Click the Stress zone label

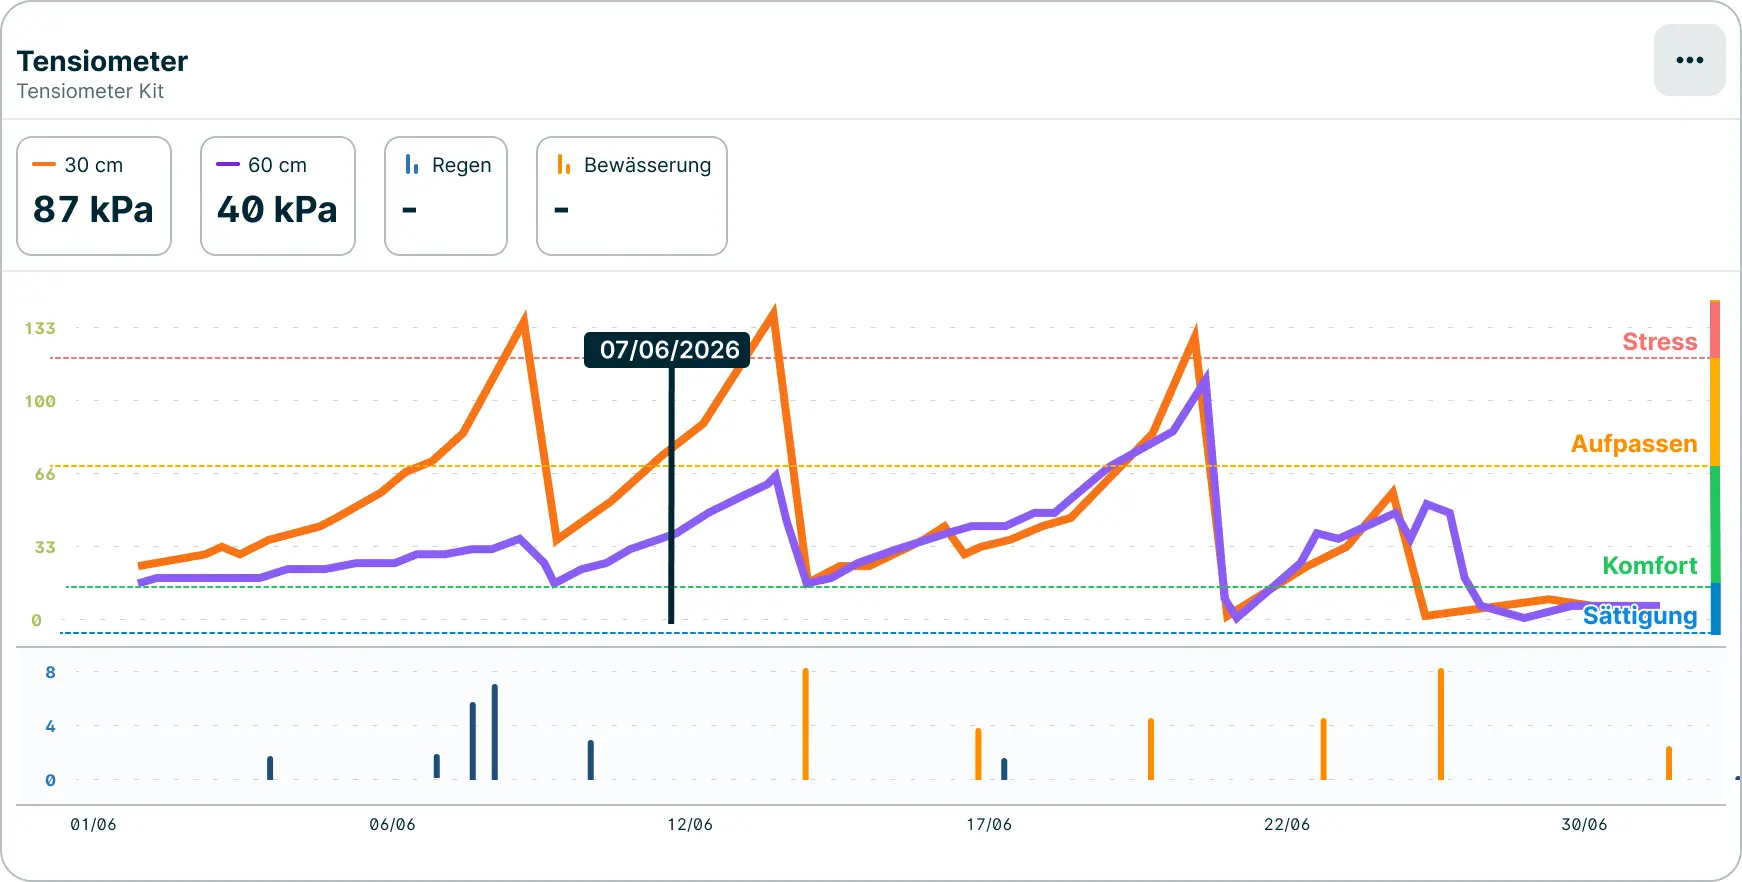(x=1659, y=342)
